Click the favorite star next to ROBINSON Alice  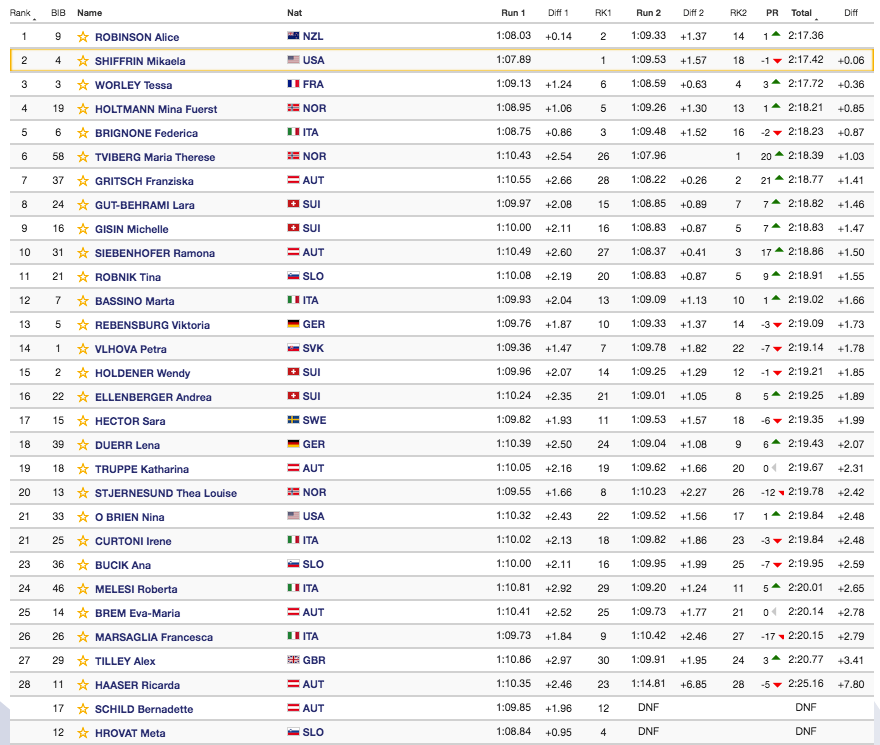click(83, 37)
